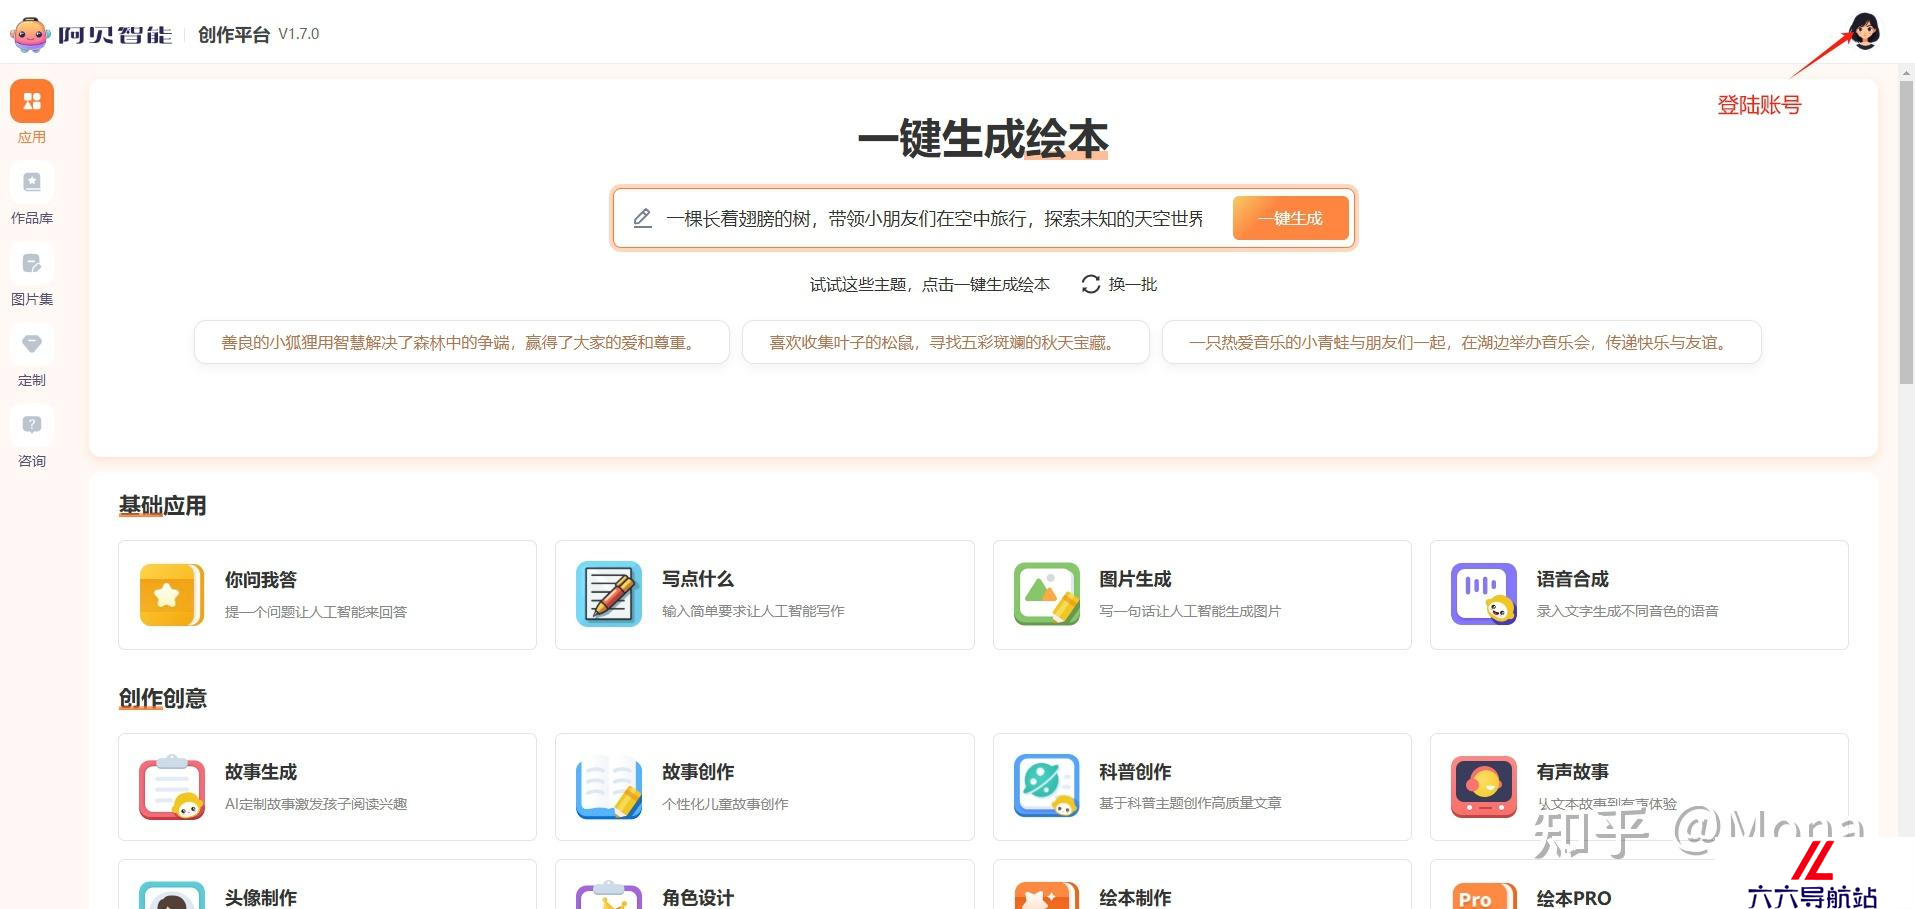
Task: Open the 写点什么 card title
Action: (x=698, y=579)
